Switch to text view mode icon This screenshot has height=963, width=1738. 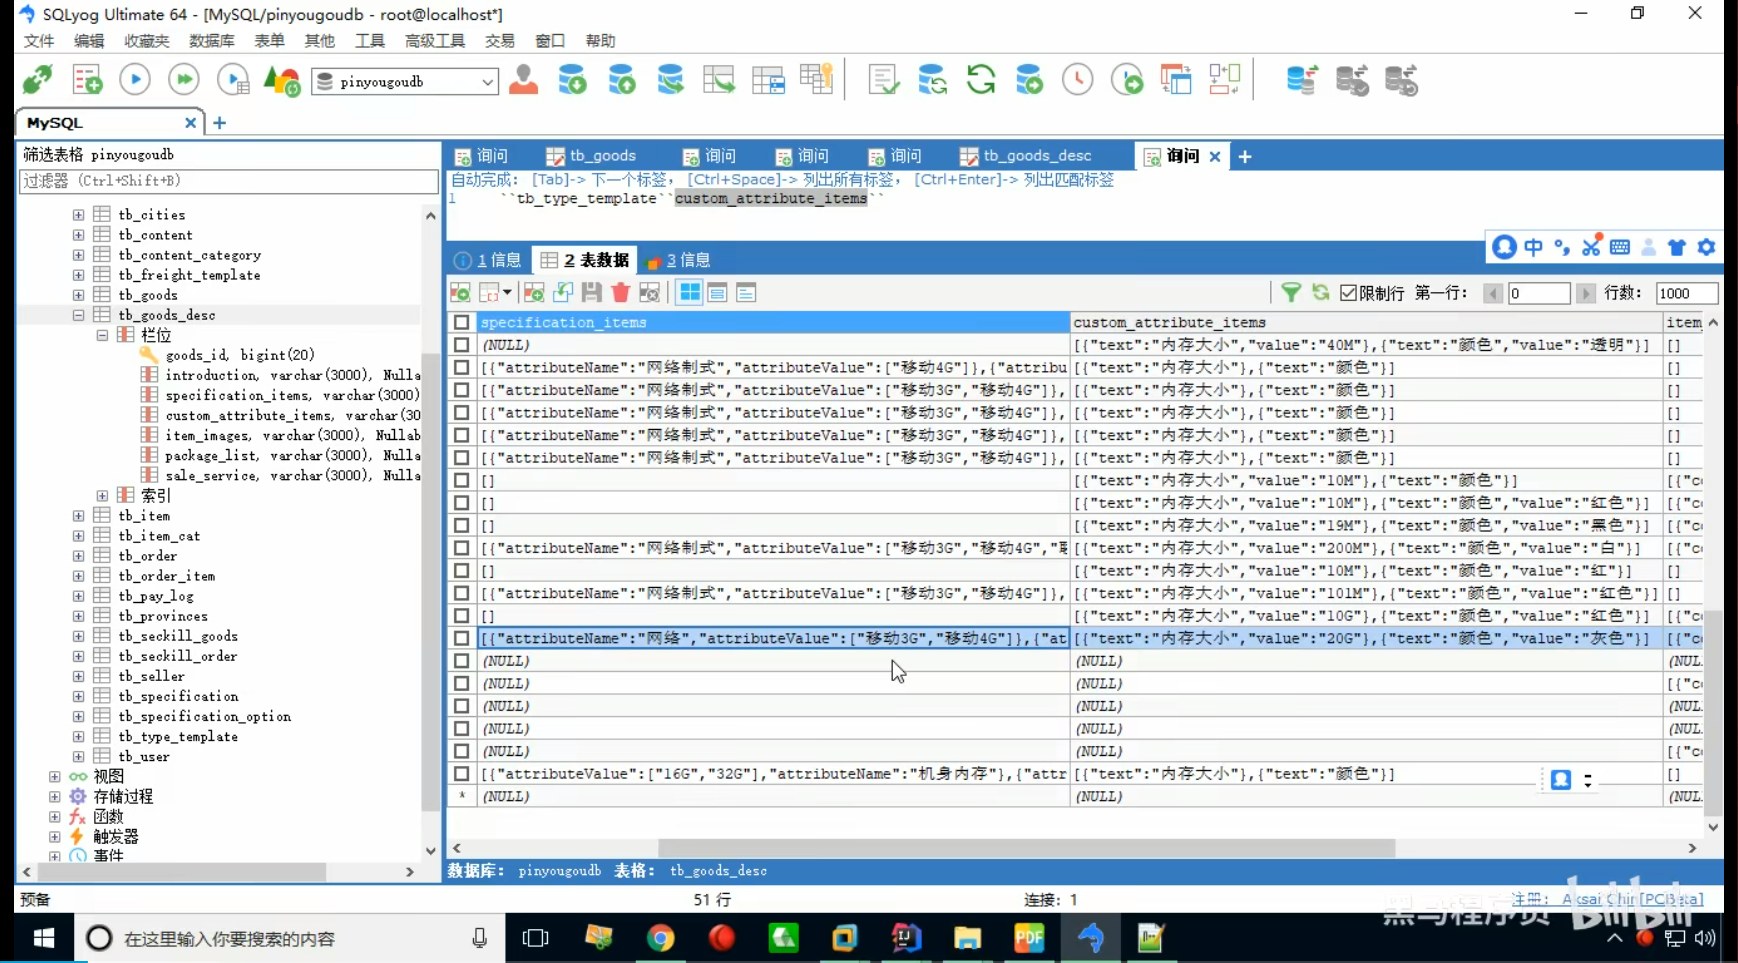(x=745, y=292)
